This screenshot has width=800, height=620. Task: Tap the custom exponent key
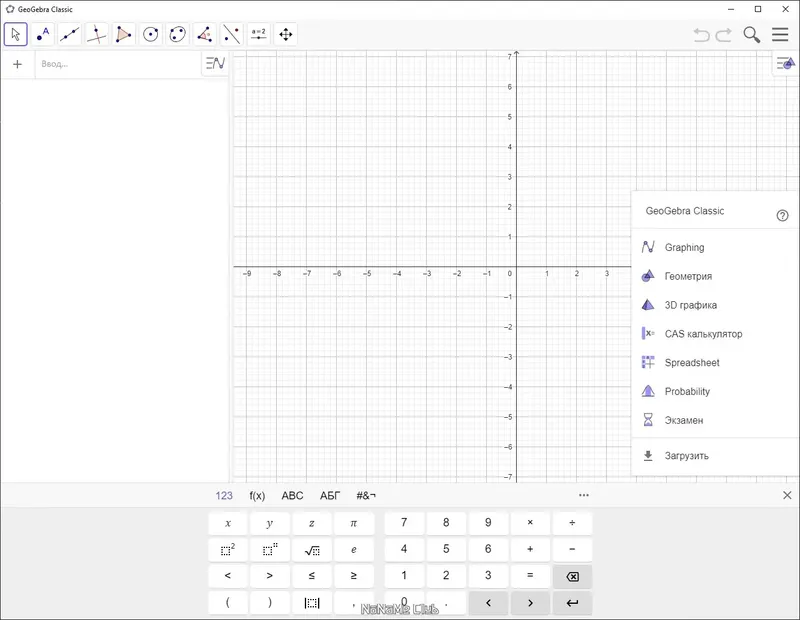tap(269, 550)
